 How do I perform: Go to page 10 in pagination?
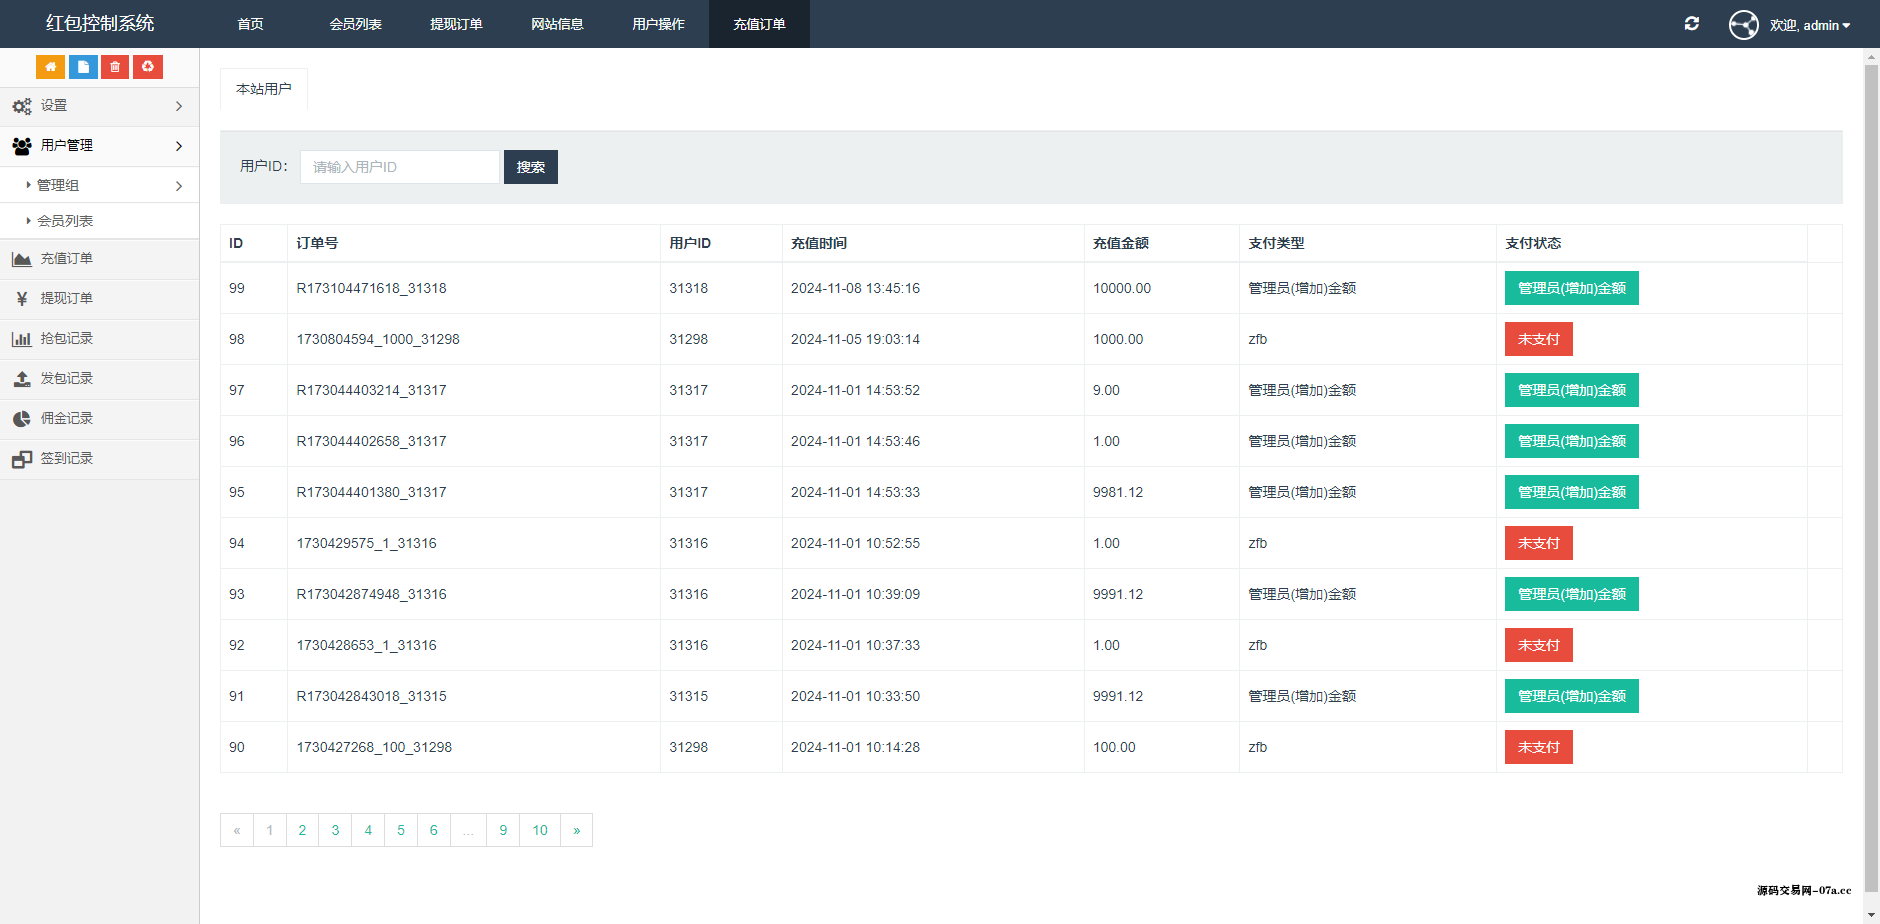click(x=539, y=830)
